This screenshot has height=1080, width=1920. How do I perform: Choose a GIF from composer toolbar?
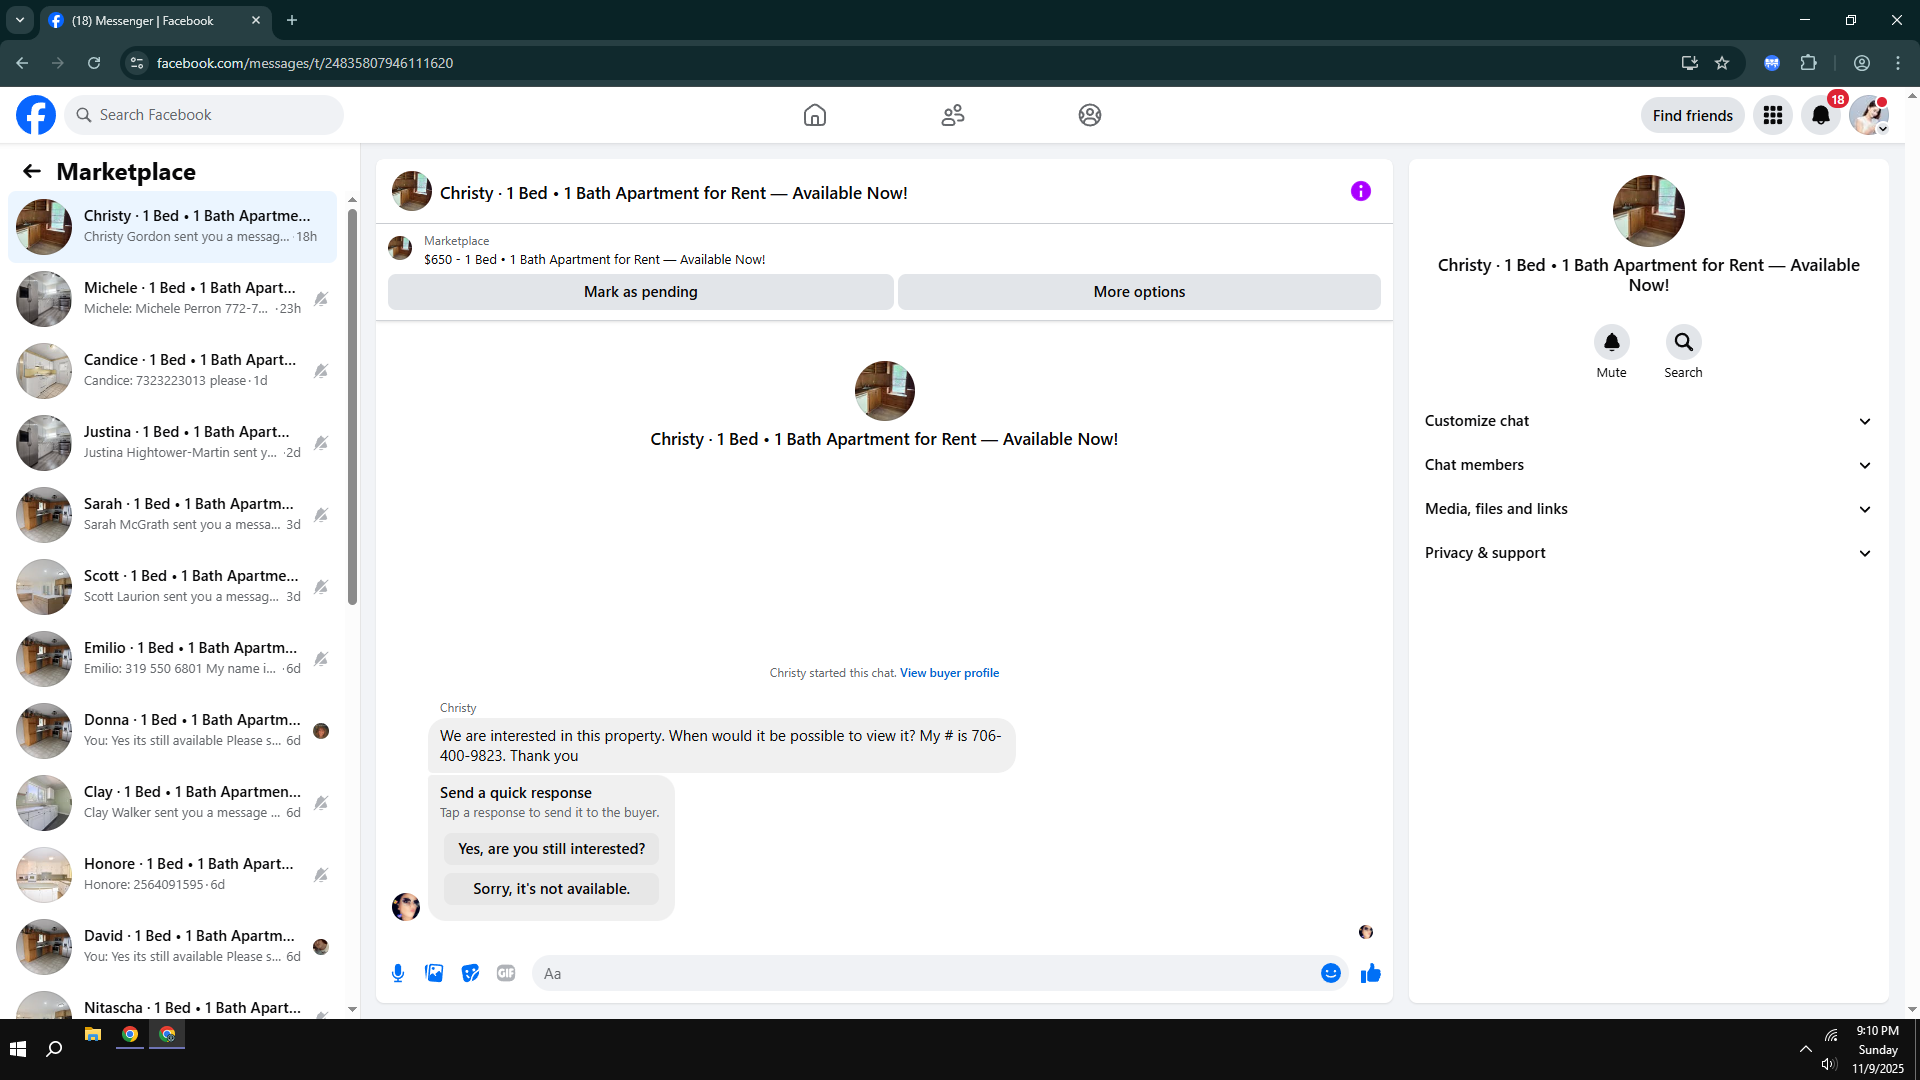click(x=506, y=973)
